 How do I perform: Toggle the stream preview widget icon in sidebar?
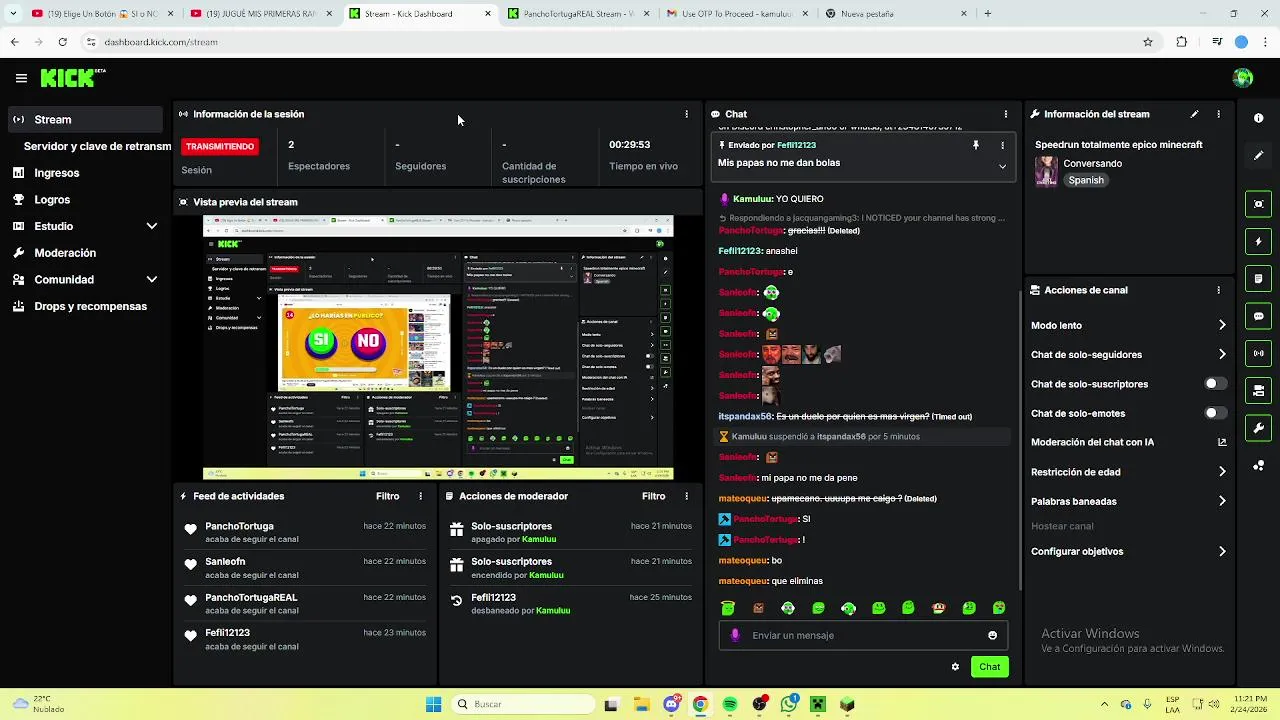pos(1258,204)
